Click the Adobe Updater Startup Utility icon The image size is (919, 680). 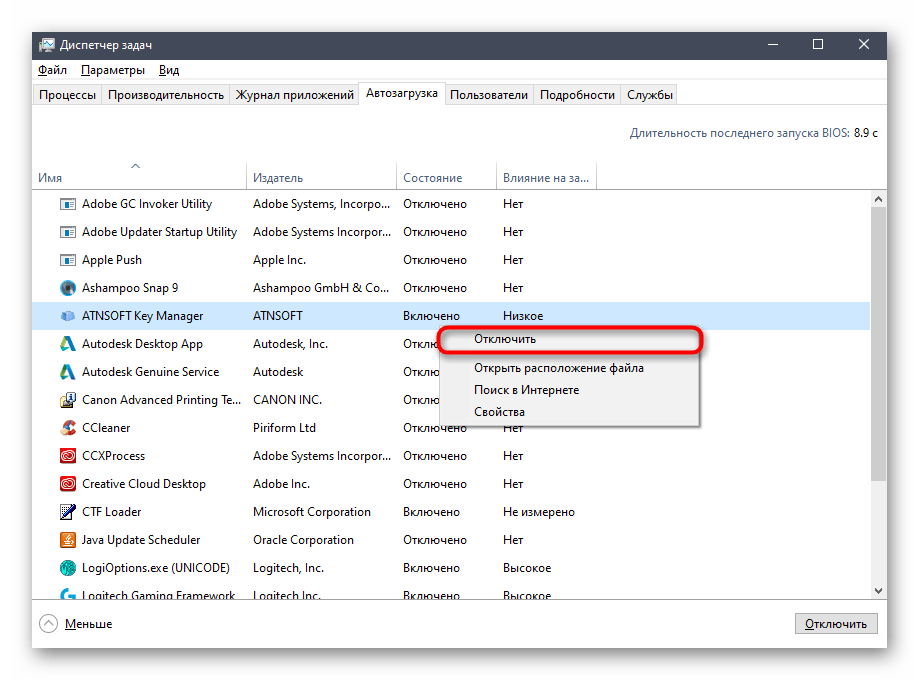point(68,232)
